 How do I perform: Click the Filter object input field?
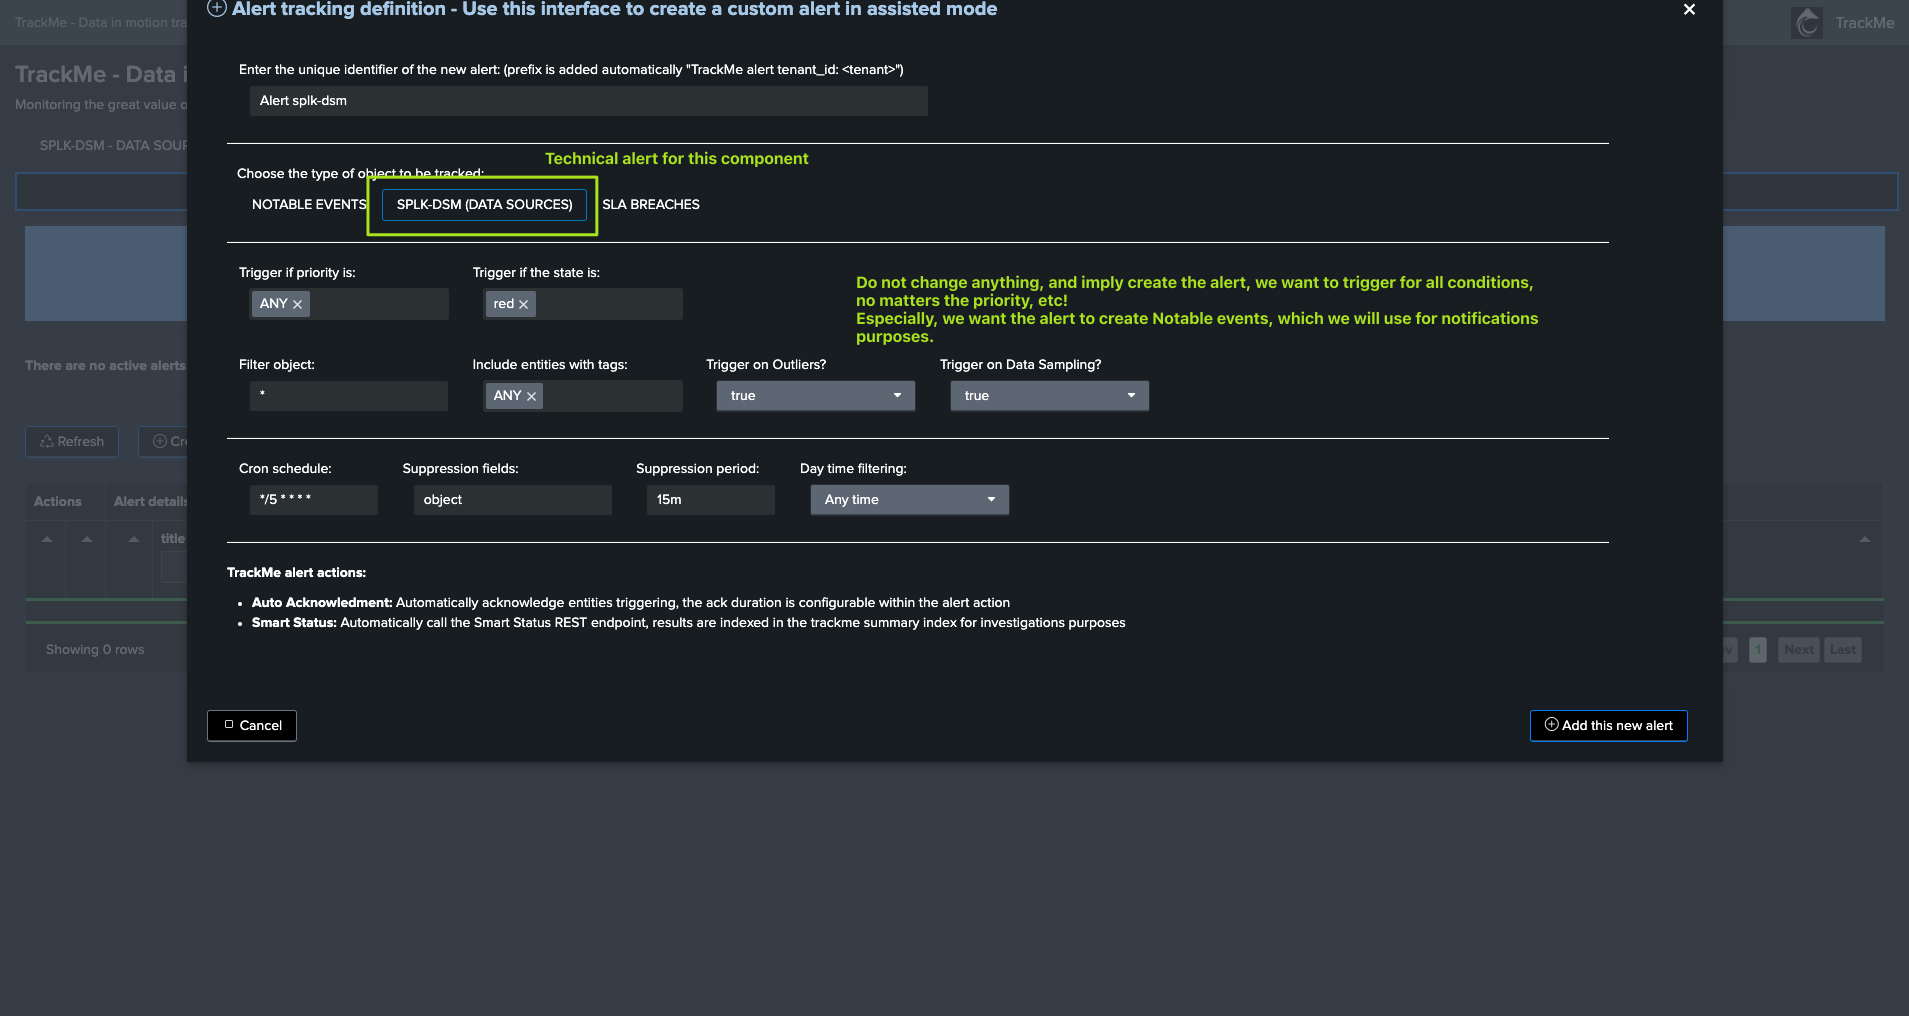349,396
